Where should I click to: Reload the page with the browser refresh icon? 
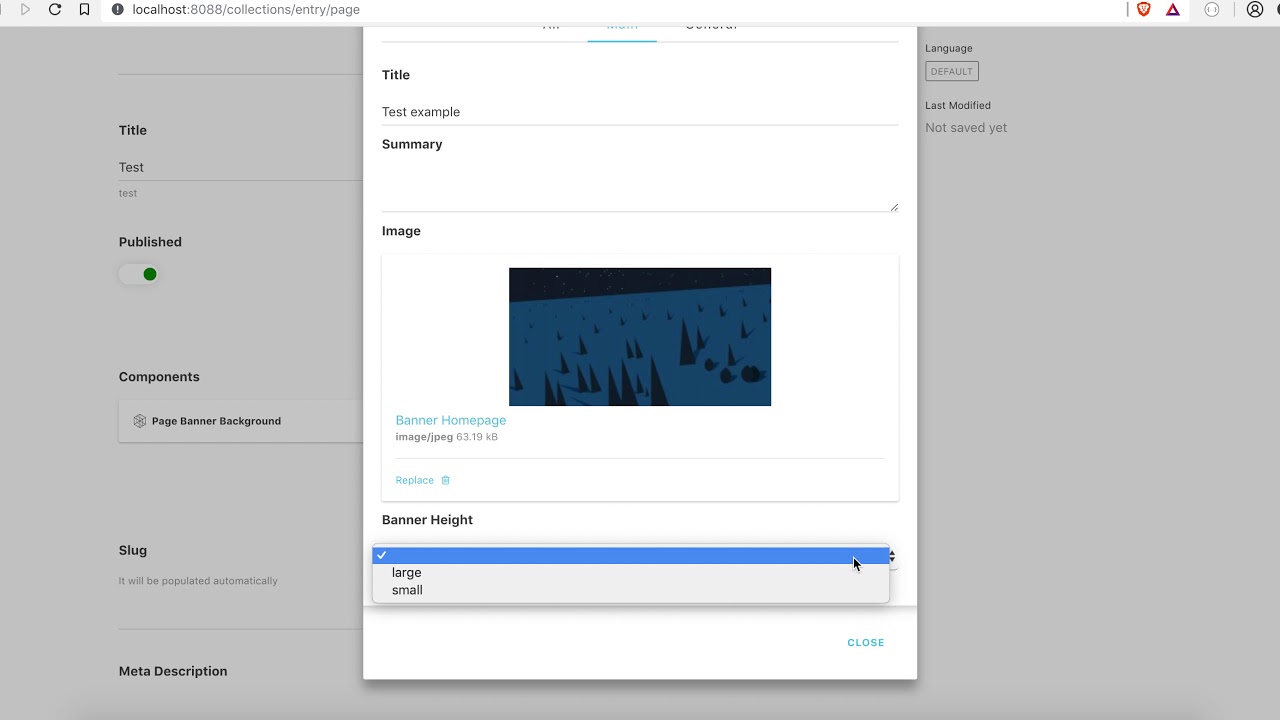click(x=55, y=10)
